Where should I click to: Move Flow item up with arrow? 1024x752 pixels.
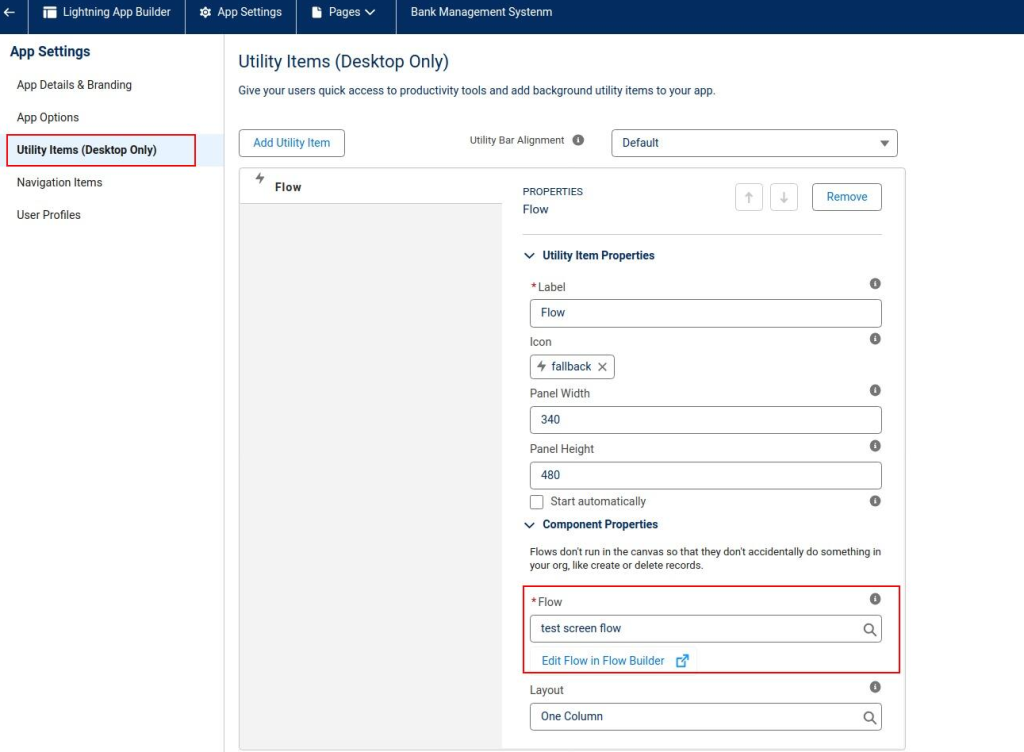(749, 197)
